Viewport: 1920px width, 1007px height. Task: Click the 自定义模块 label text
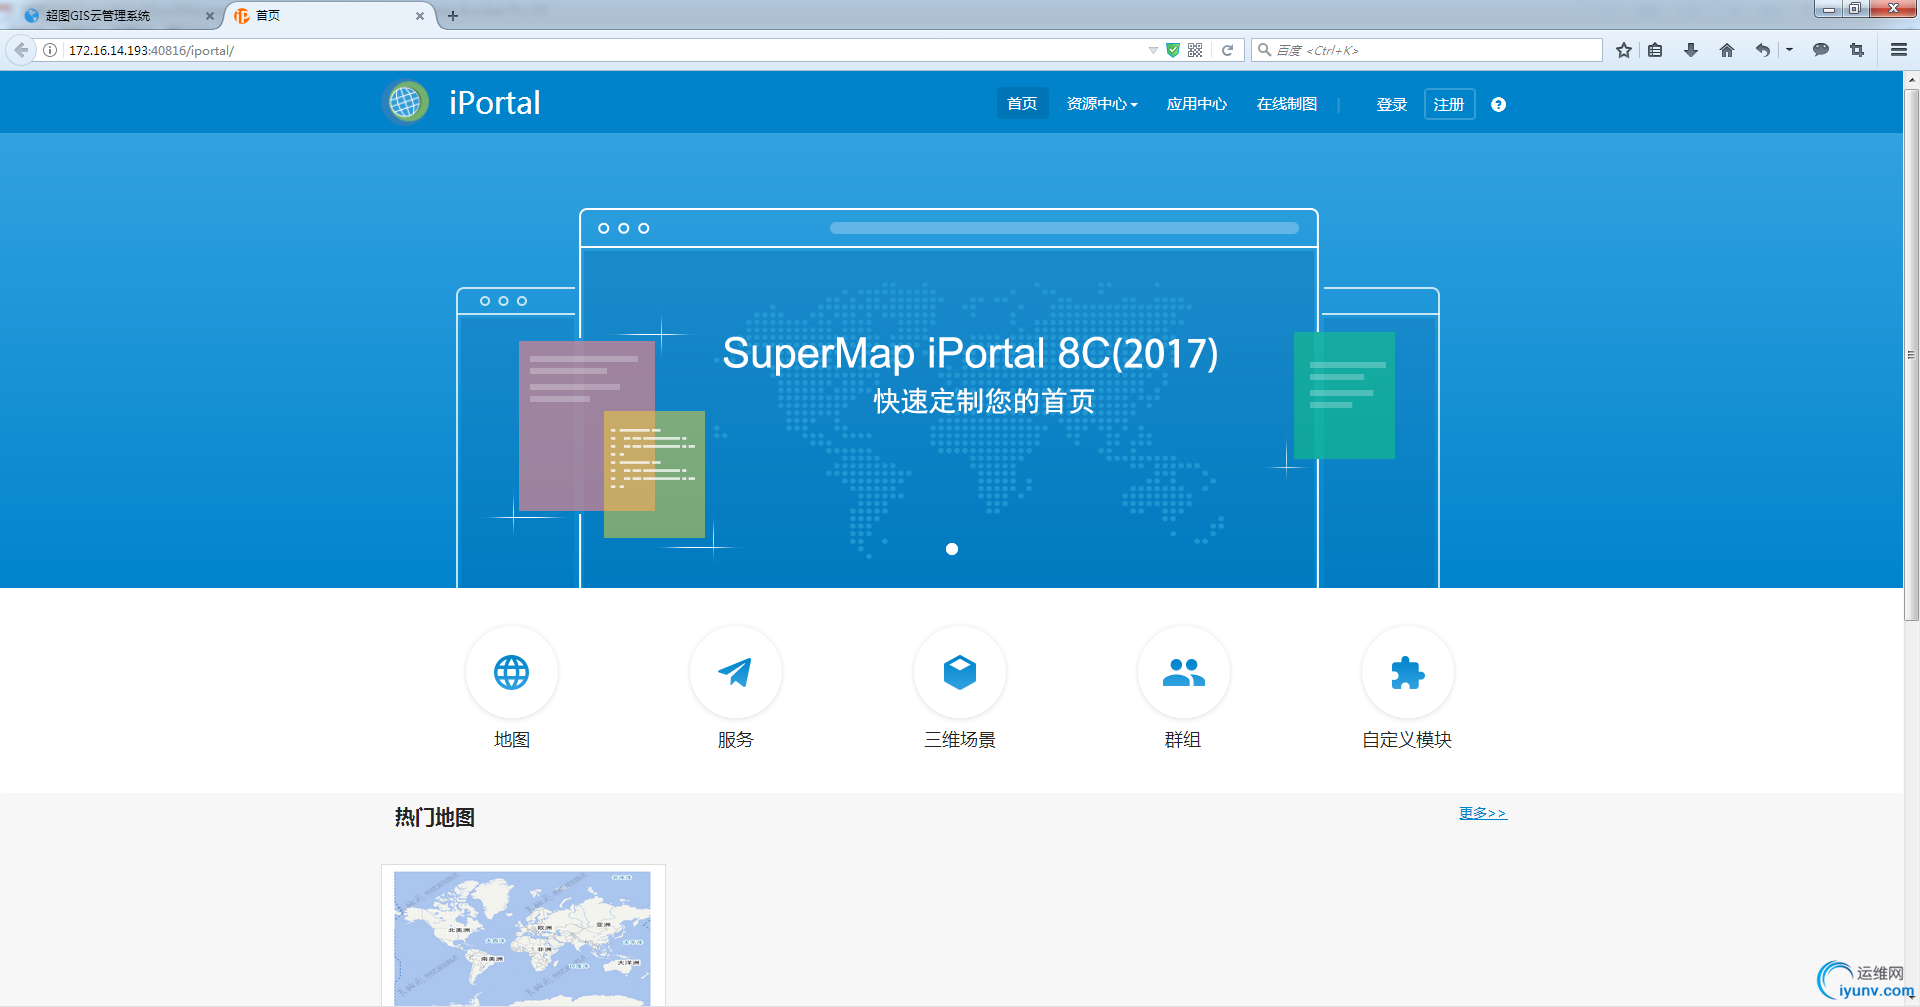pos(1407,739)
